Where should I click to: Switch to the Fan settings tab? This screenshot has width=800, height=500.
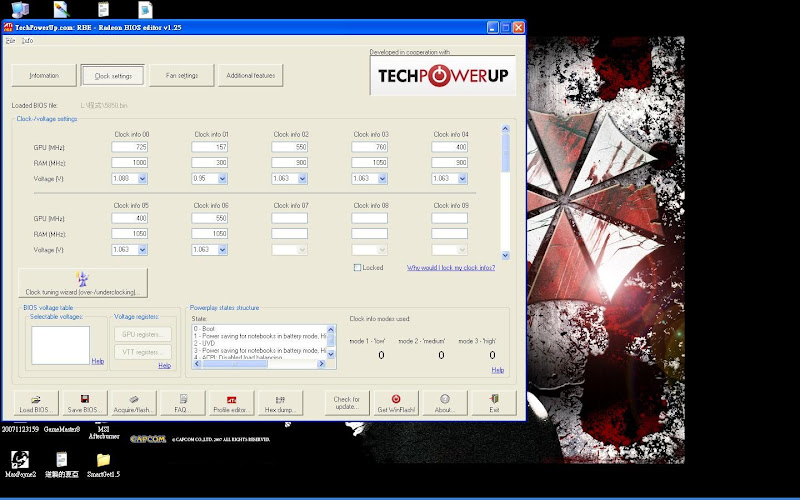coord(182,76)
